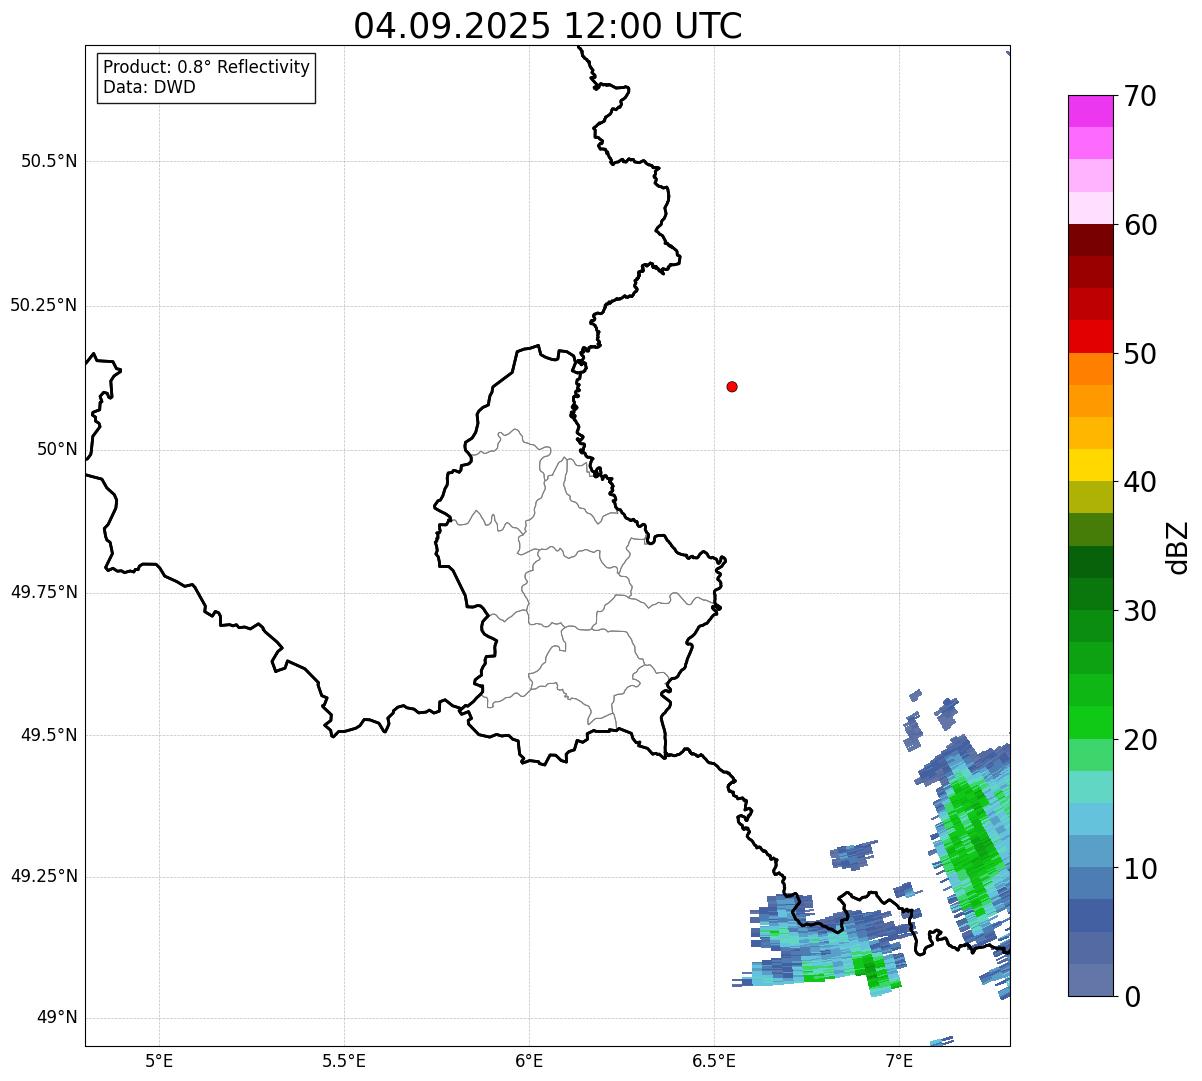Pick the bright red colorbar swatch above 50
This screenshot has width=1202, height=1081.
click(x=1090, y=336)
